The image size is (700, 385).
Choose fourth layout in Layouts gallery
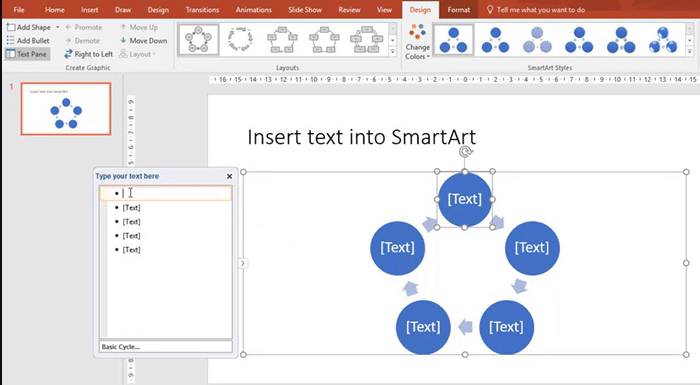coord(324,40)
